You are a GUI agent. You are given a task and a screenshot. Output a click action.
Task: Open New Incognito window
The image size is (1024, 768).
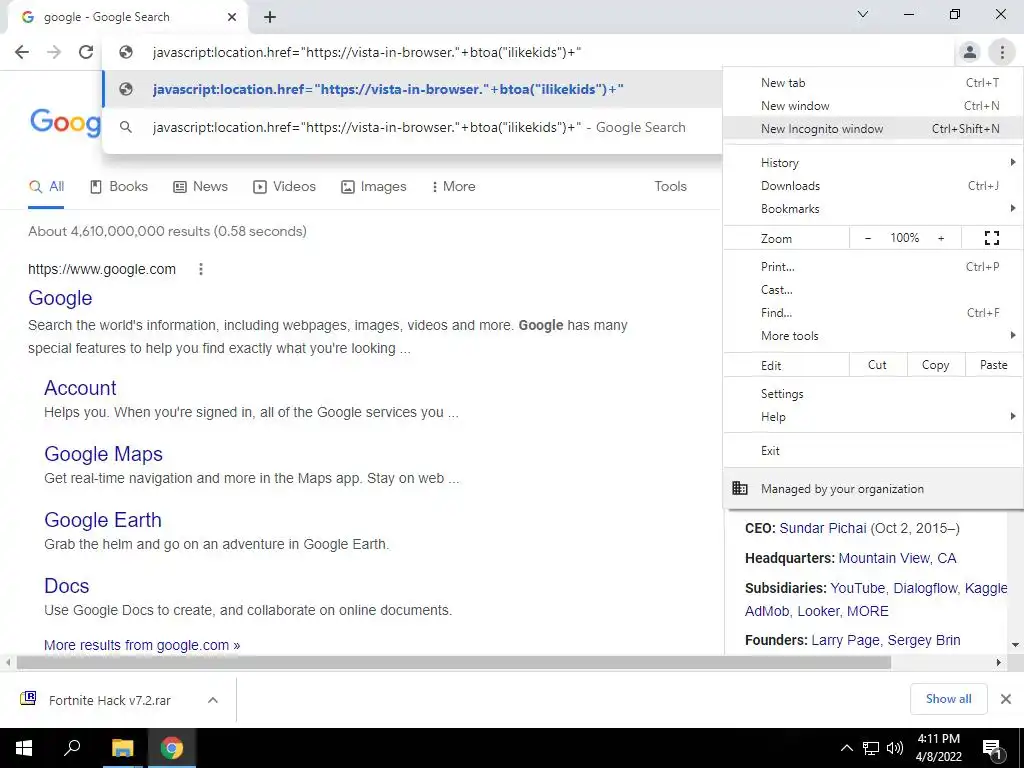point(874,129)
